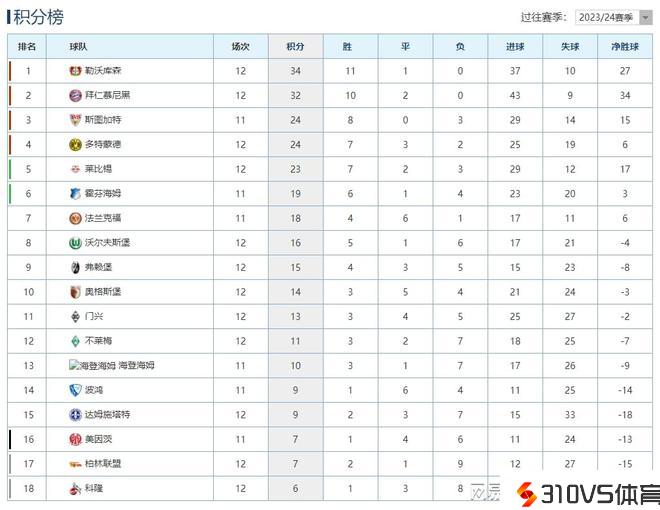
Task: Open the 柏林联盟 team link
Action: pyautogui.click(x=103, y=463)
